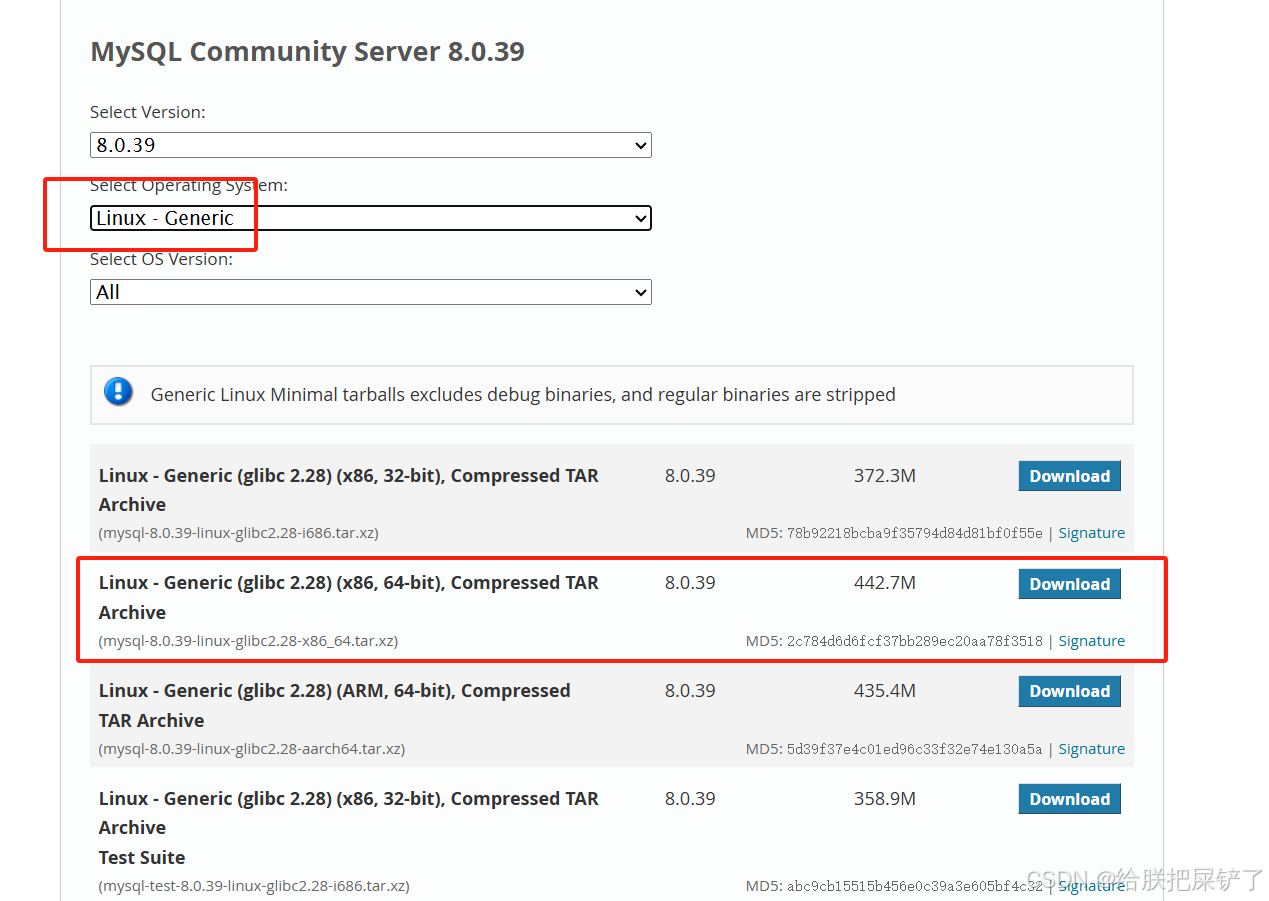Click the 435.4M file size text

click(885, 691)
